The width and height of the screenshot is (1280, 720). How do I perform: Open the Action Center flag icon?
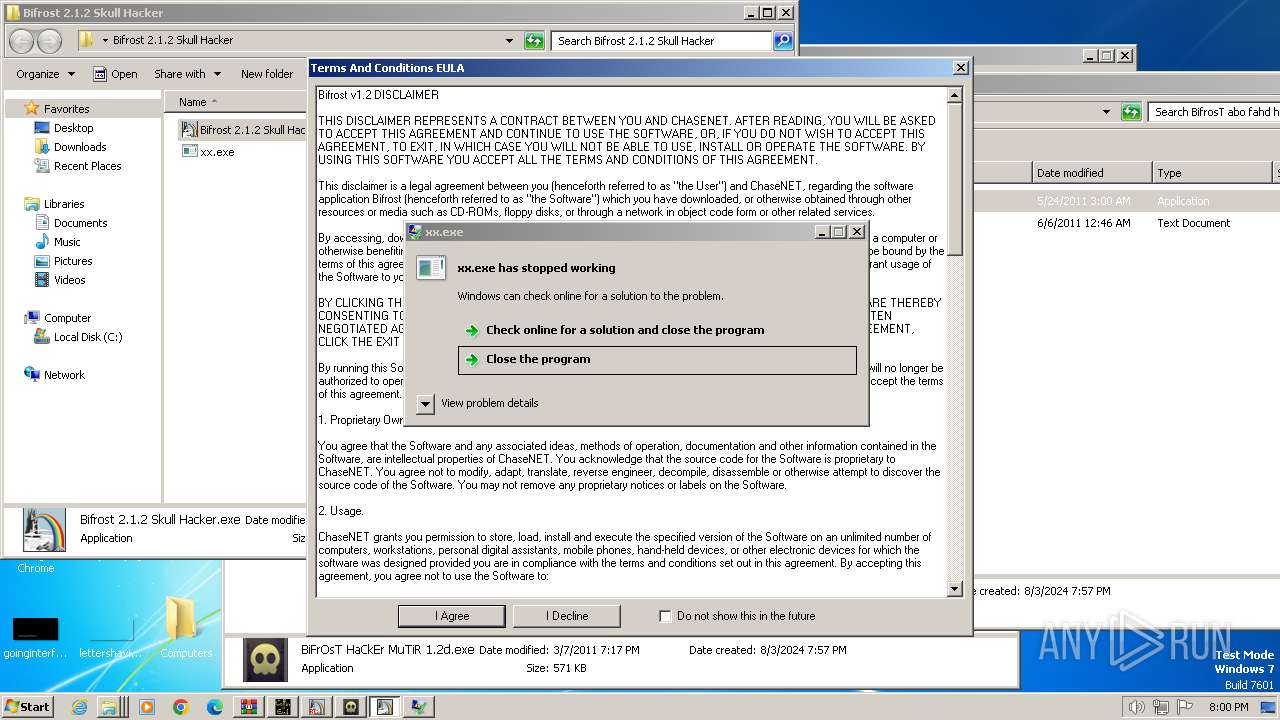(1185, 707)
